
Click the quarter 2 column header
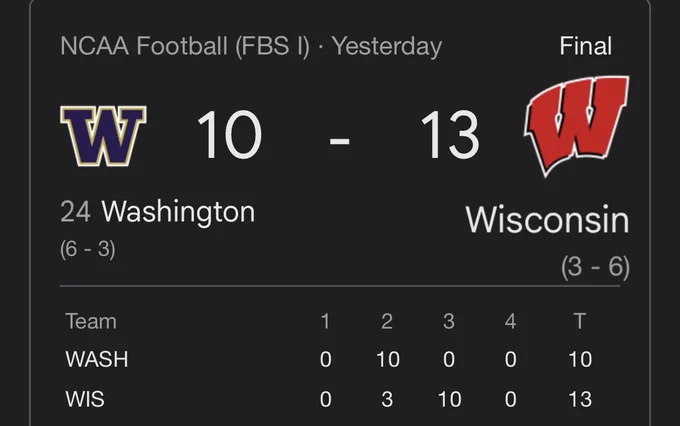[387, 321]
